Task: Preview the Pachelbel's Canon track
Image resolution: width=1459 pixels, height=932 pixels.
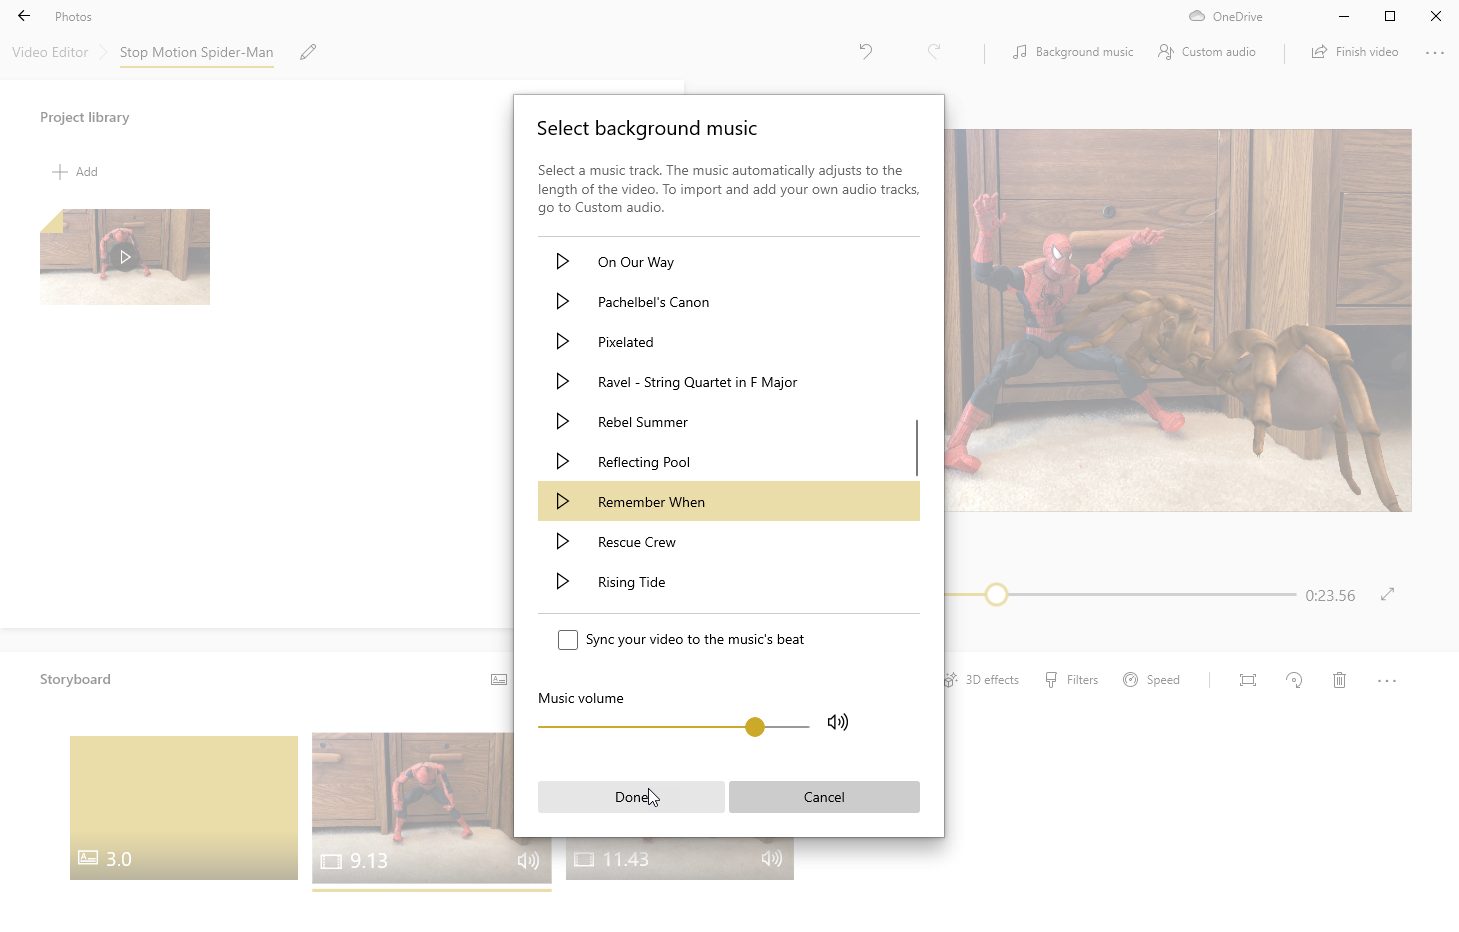Action: coord(562,301)
